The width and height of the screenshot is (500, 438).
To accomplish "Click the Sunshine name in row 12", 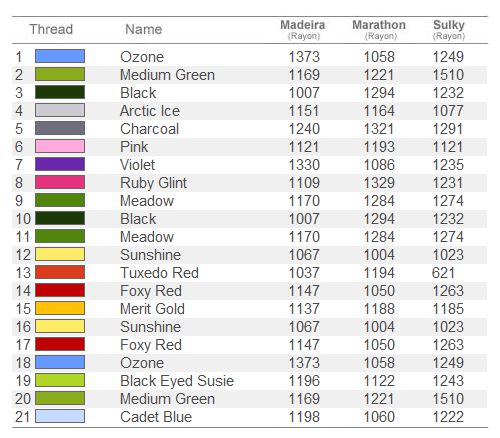I will point(150,255).
